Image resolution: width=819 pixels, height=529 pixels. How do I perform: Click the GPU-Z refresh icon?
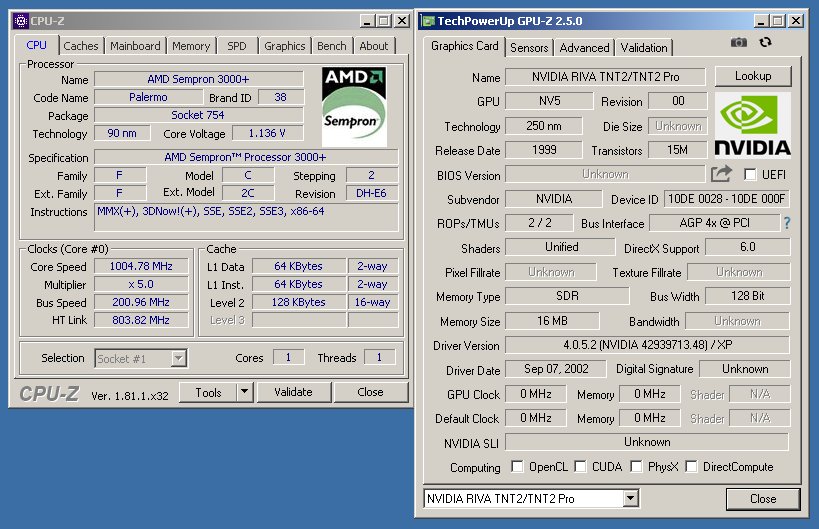click(x=766, y=42)
